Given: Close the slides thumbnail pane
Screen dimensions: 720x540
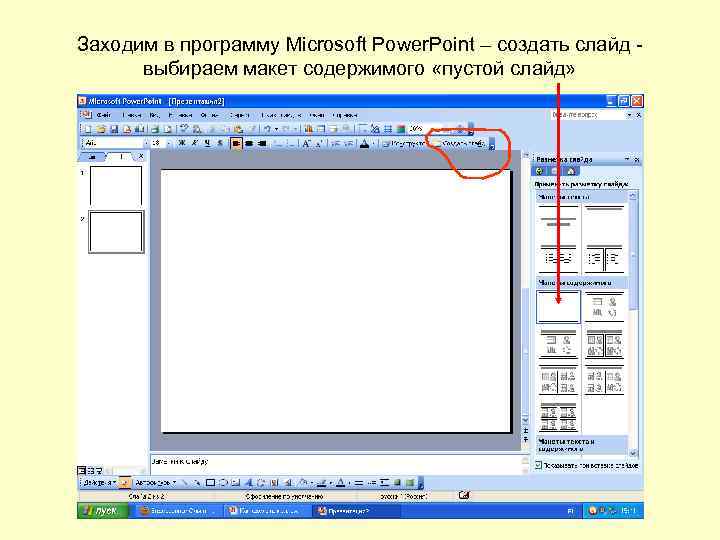Looking at the screenshot, I should click(141, 157).
